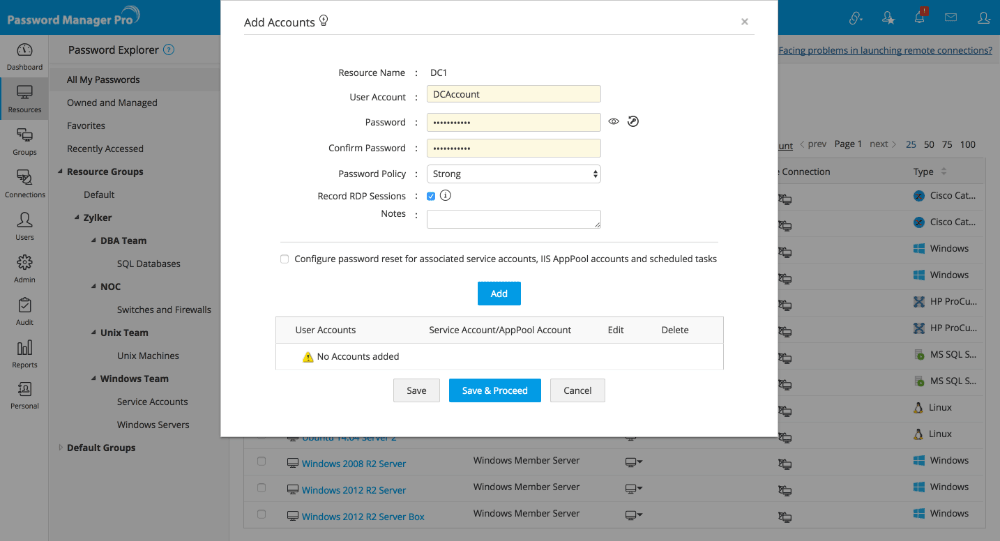Screen dimensions: 1000x541
Task: Click the Save & Proceed button
Action: 494,391
